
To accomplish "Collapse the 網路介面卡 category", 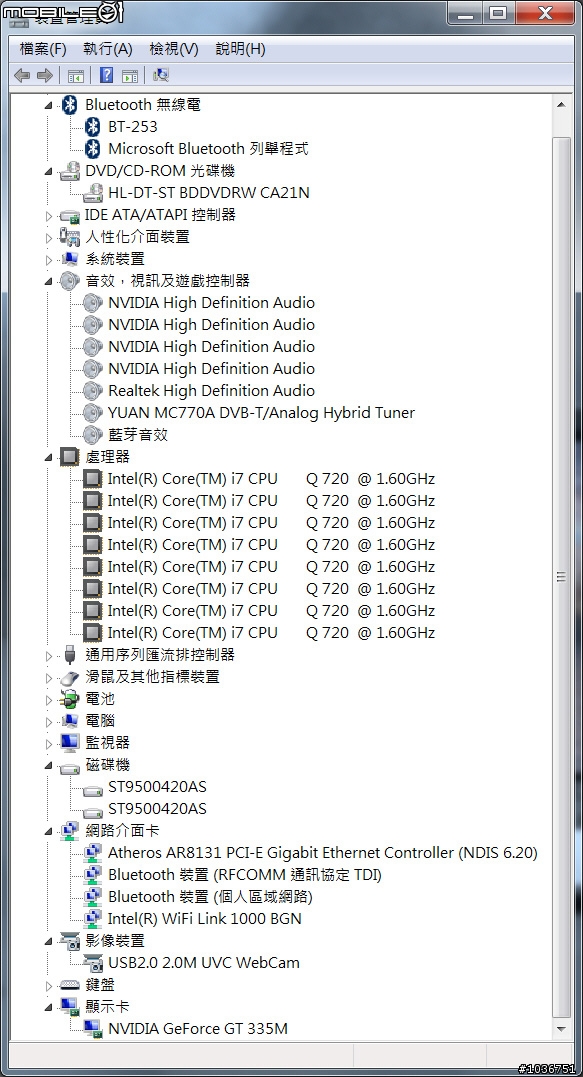I will click(48, 831).
